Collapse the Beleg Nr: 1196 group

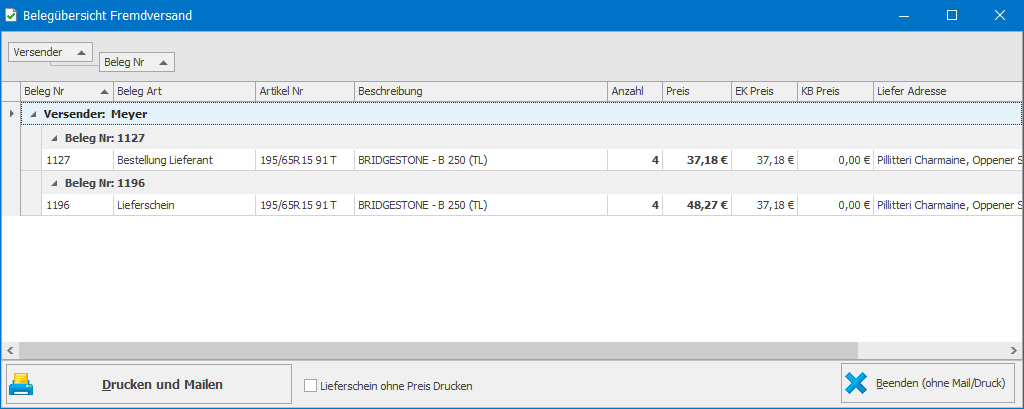tap(53, 184)
